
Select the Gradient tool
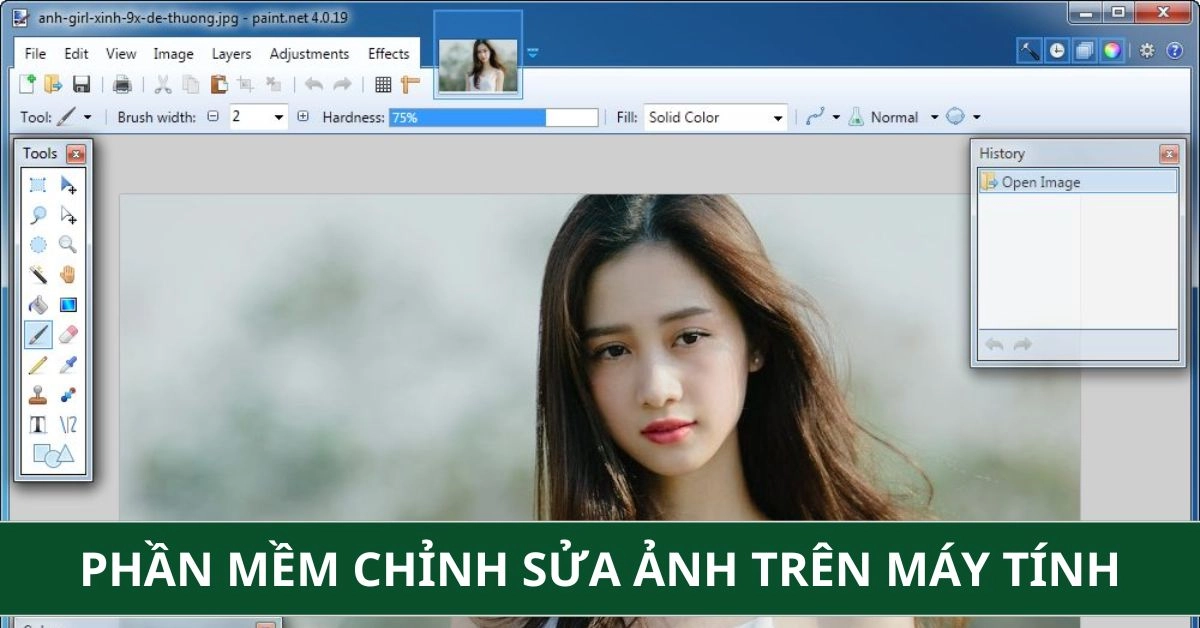[x=68, y=304]
